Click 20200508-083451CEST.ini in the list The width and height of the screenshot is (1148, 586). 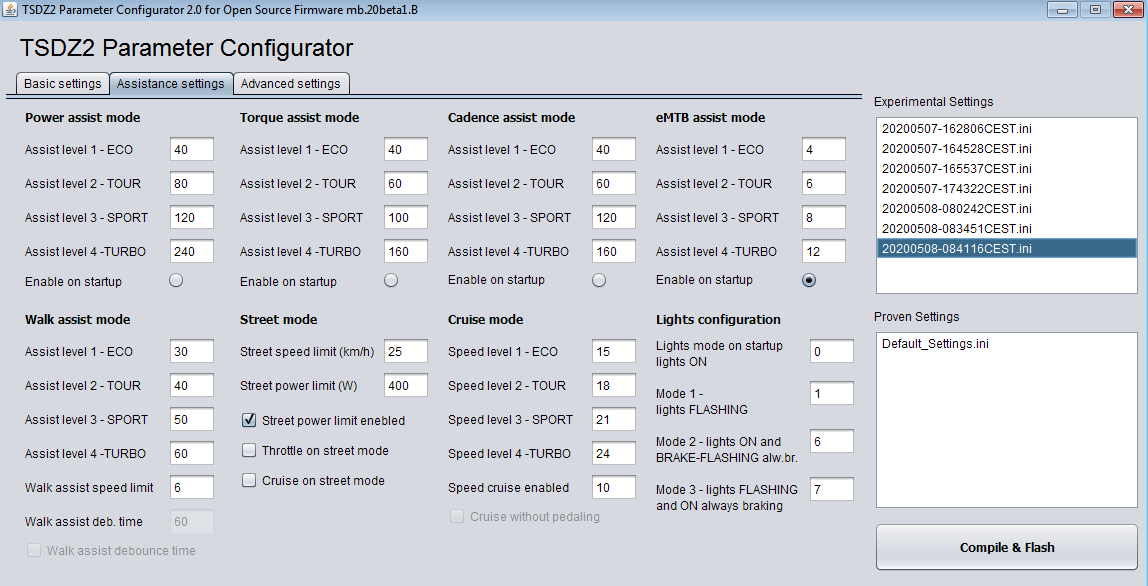(x=1007, y=229)
